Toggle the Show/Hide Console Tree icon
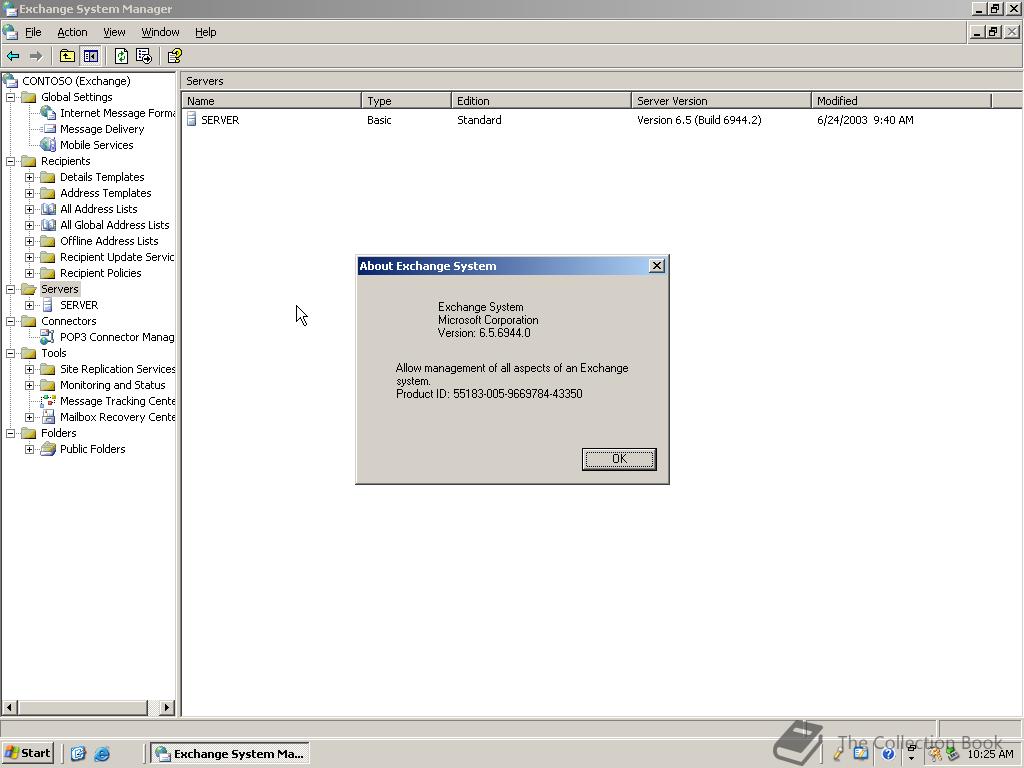 tap(90, 56)
